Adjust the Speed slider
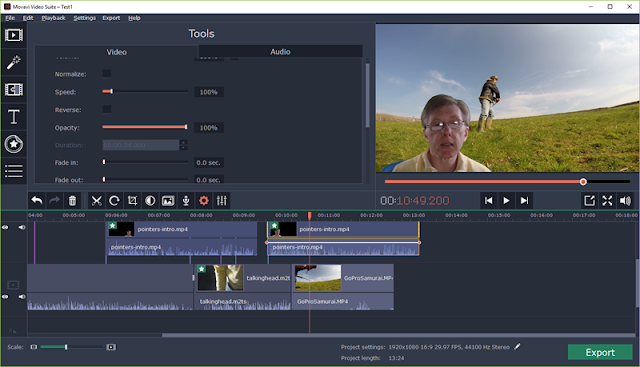The height and width of the screenshot is (367, 640). 145,91
